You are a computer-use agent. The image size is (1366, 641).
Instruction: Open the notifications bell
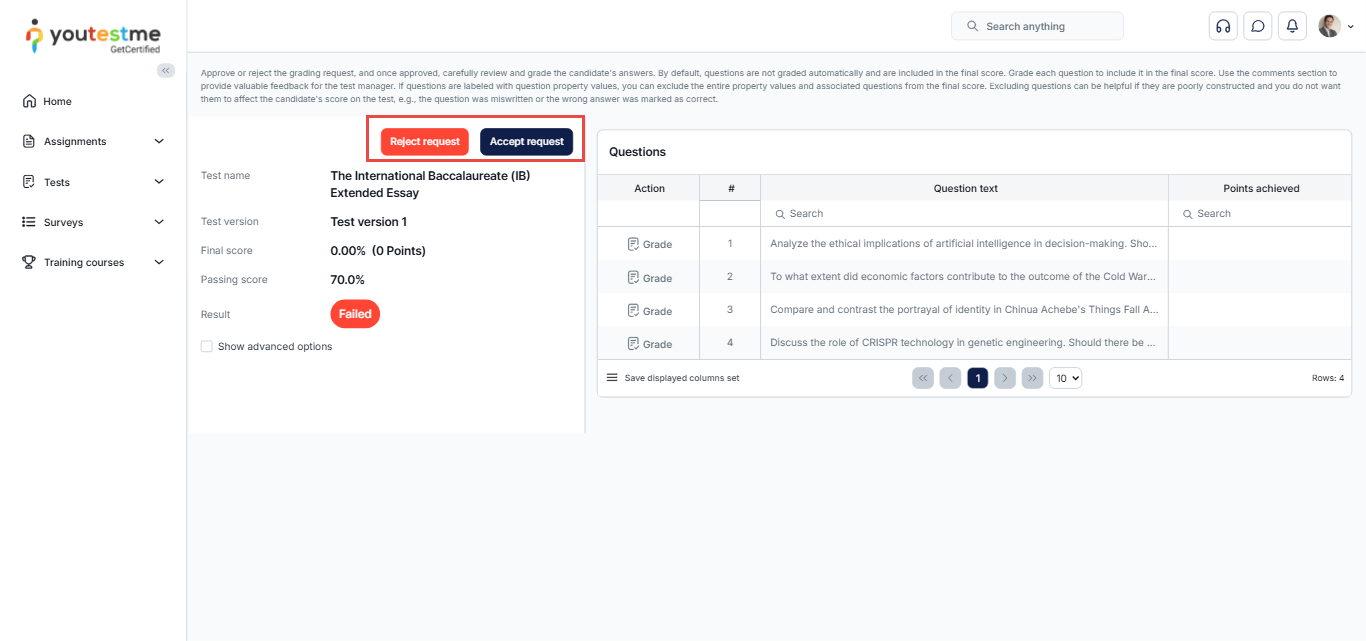(1292, 26)
